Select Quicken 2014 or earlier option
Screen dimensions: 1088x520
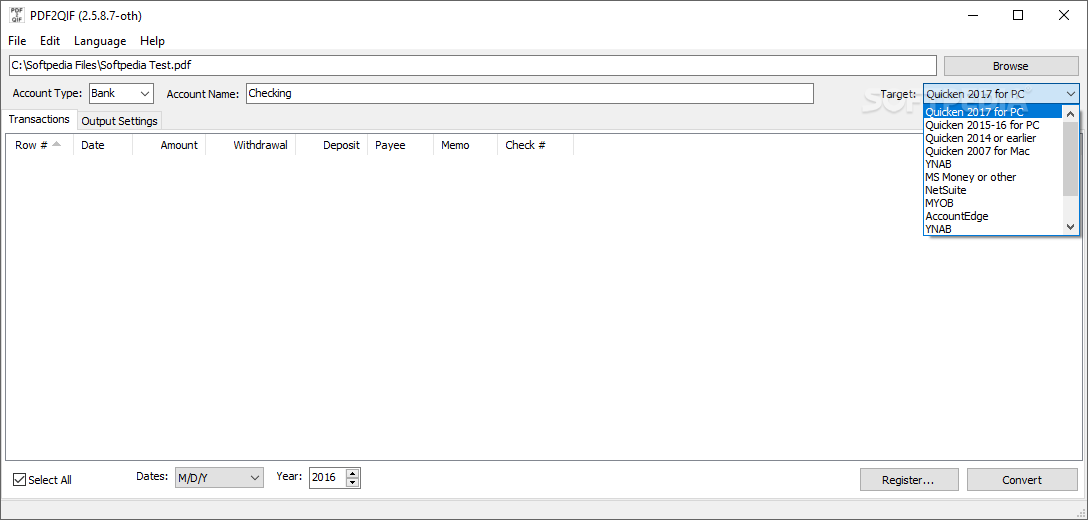993,138
